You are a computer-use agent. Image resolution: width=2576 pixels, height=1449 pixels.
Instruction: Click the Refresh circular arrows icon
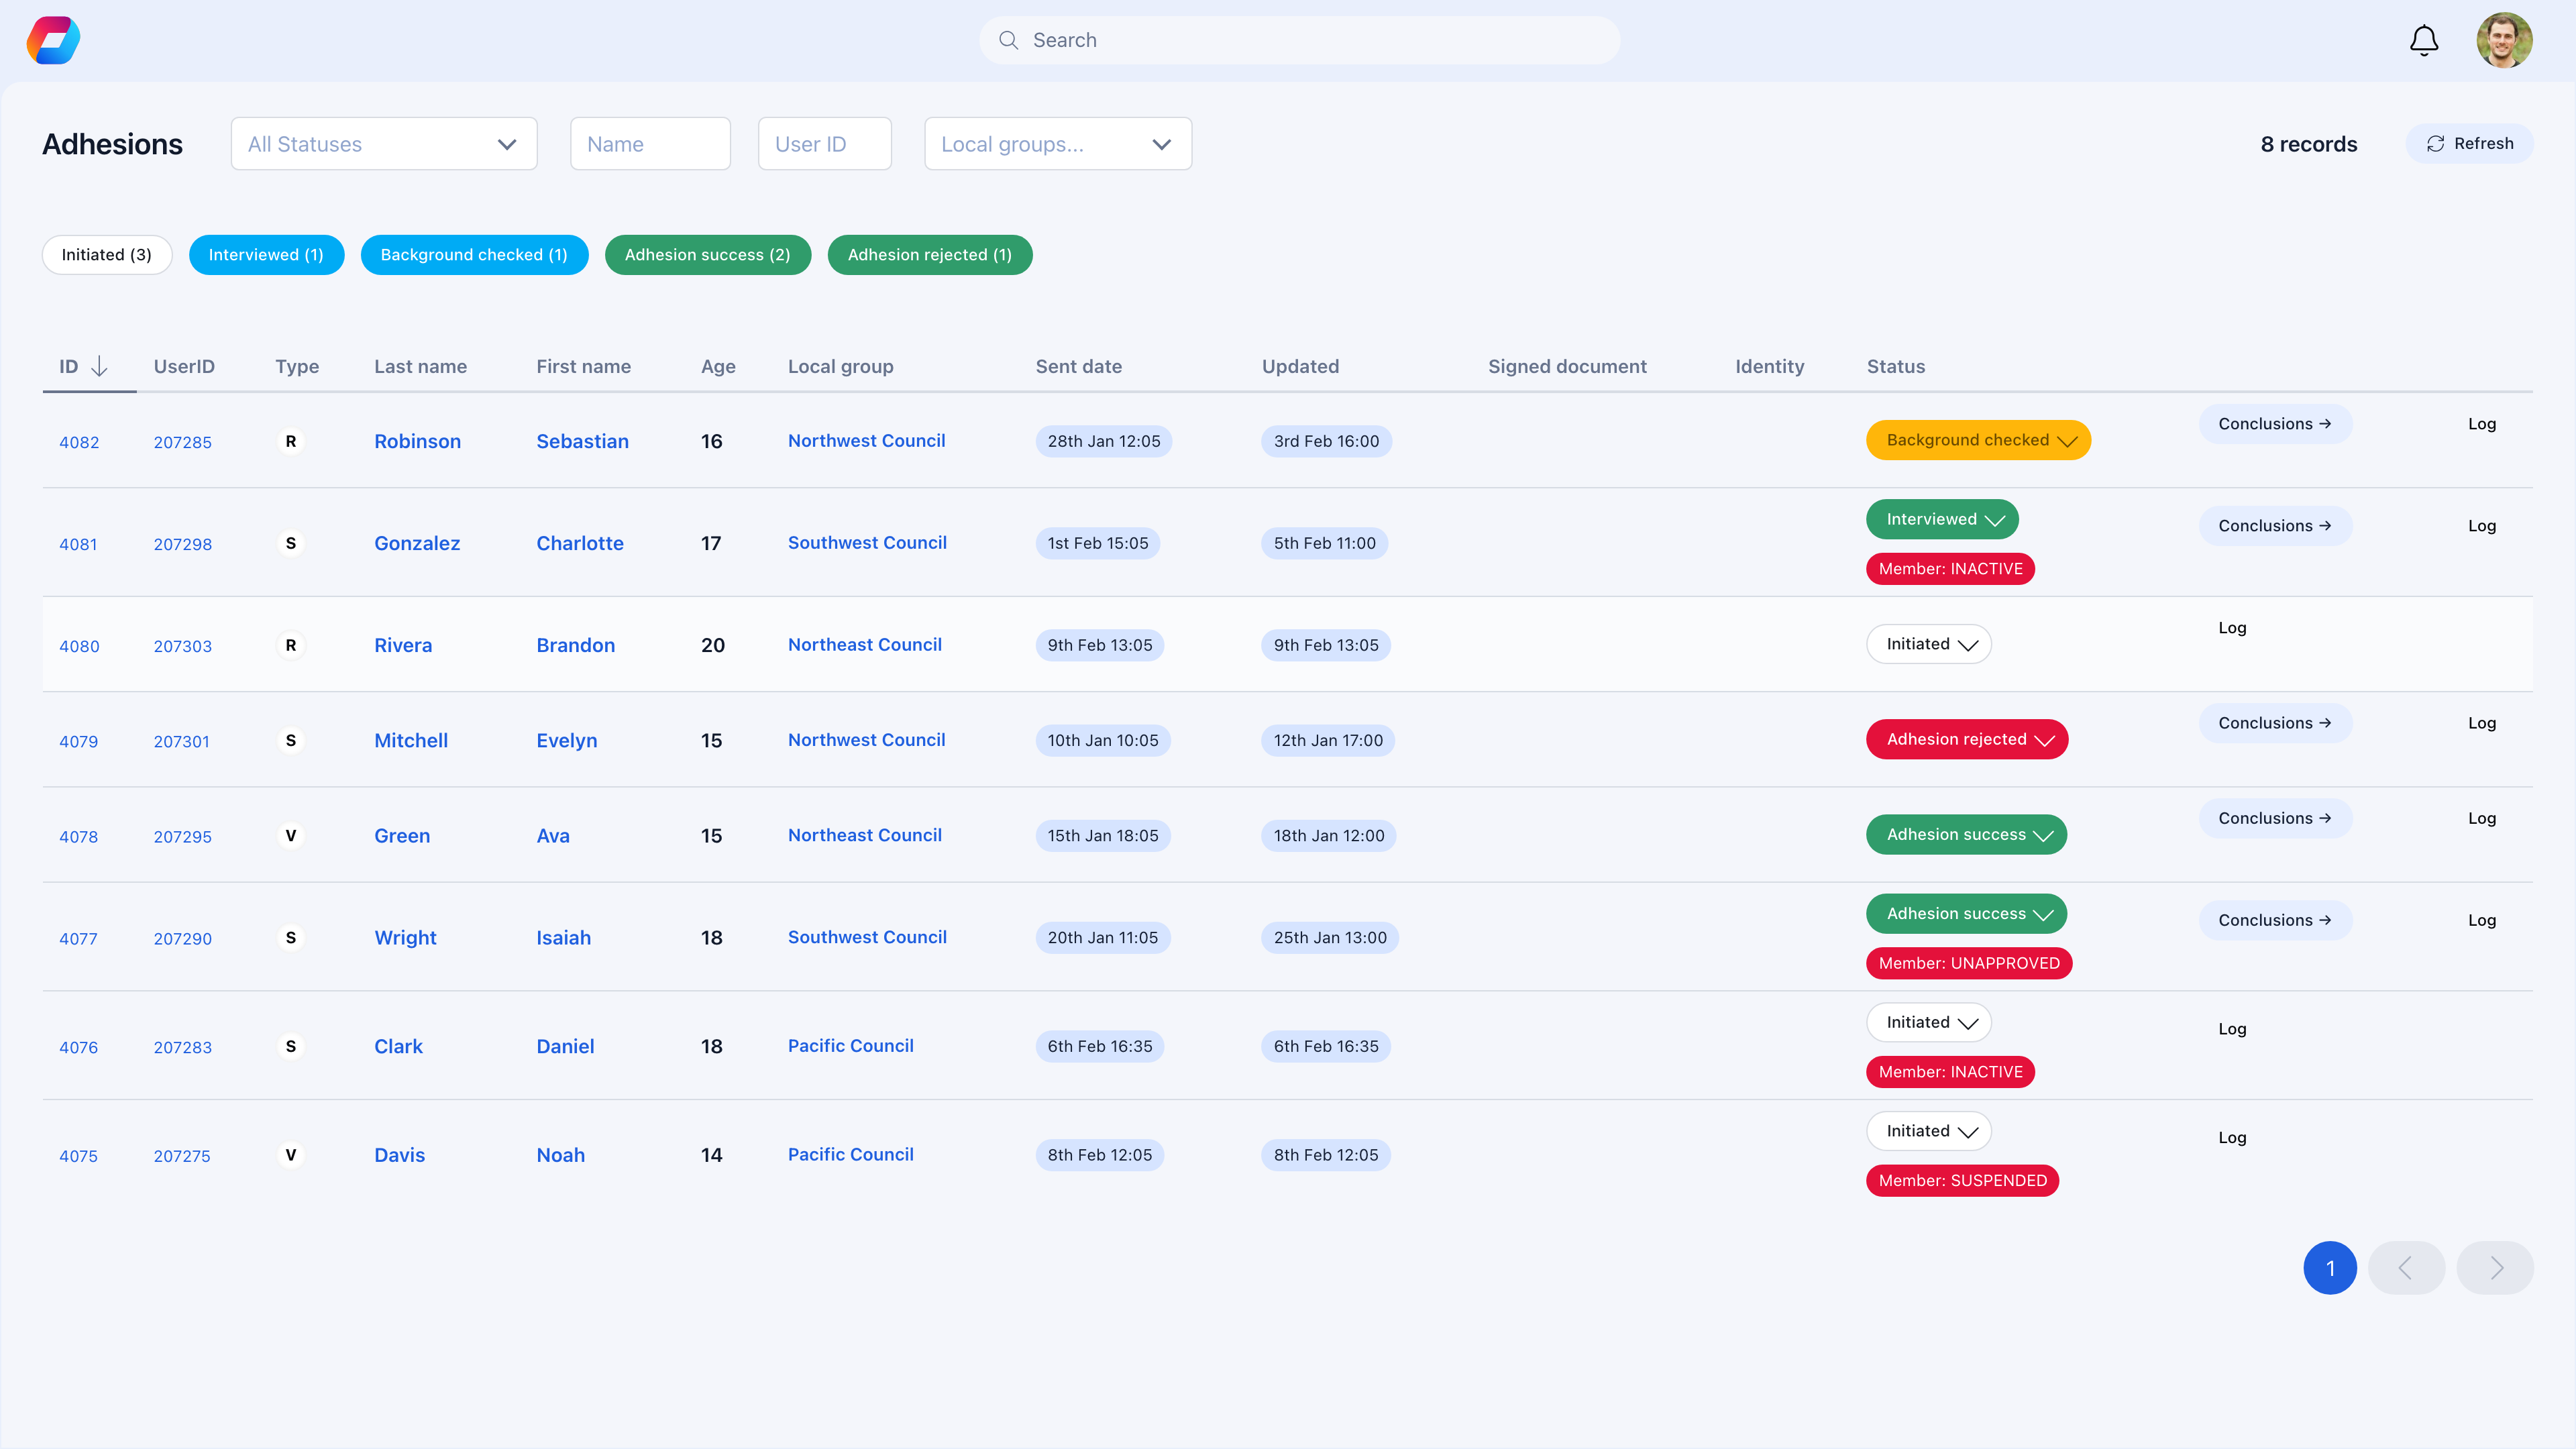pyautogui.click(x=2437, y=143)
